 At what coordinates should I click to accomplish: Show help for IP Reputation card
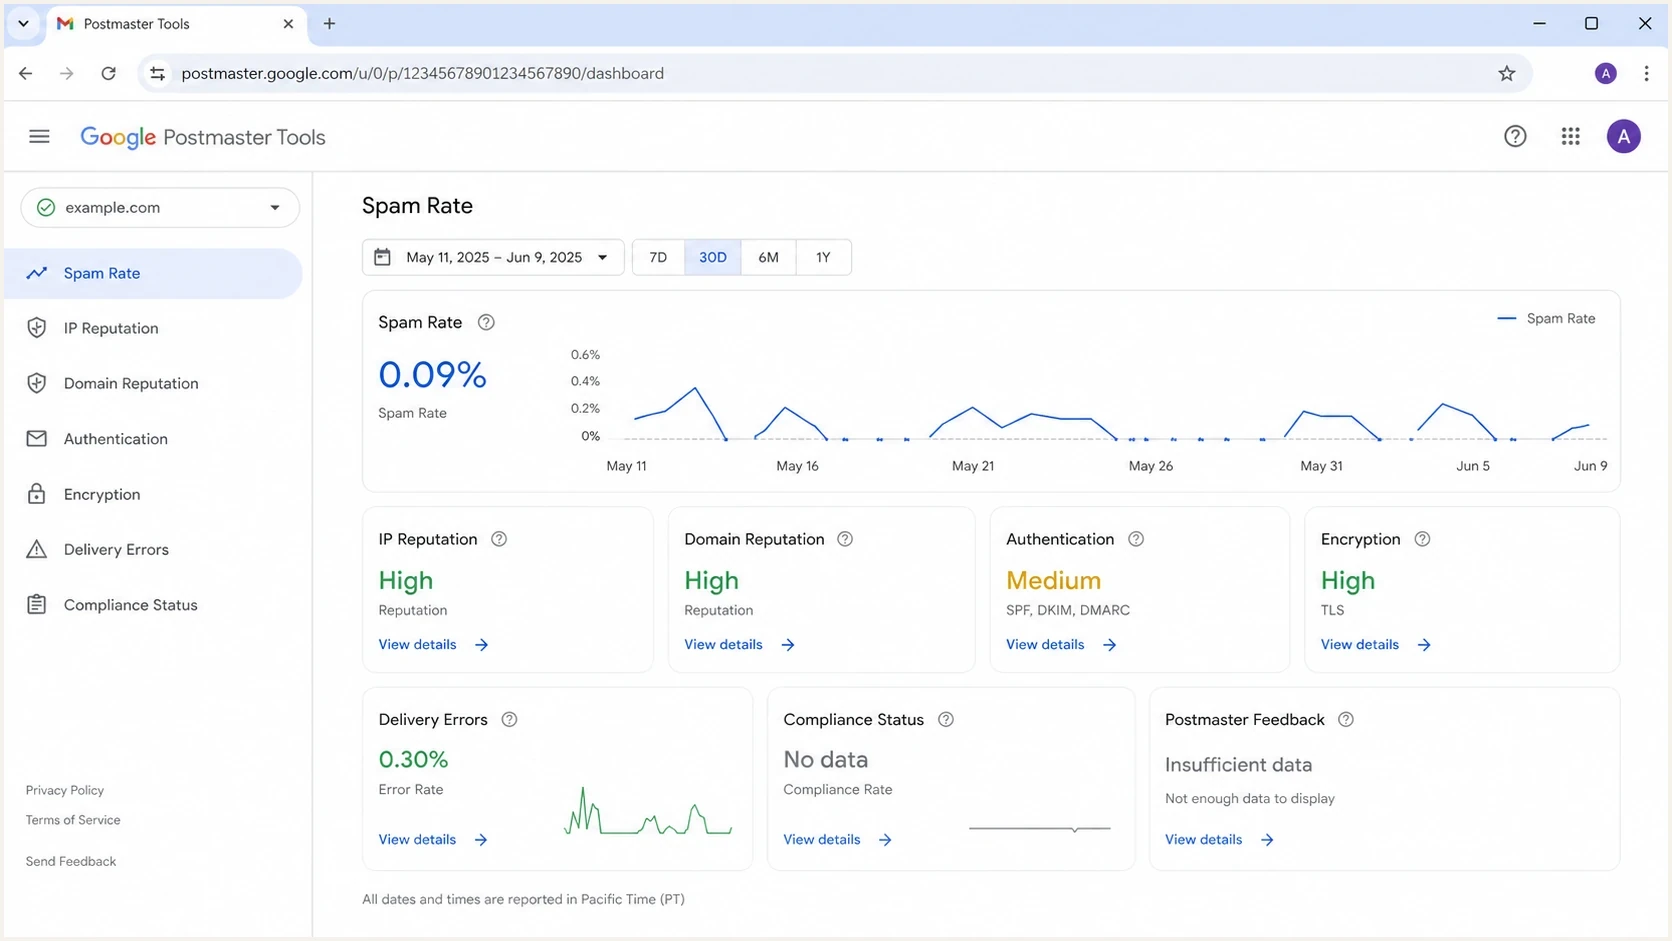coord(499,539)
